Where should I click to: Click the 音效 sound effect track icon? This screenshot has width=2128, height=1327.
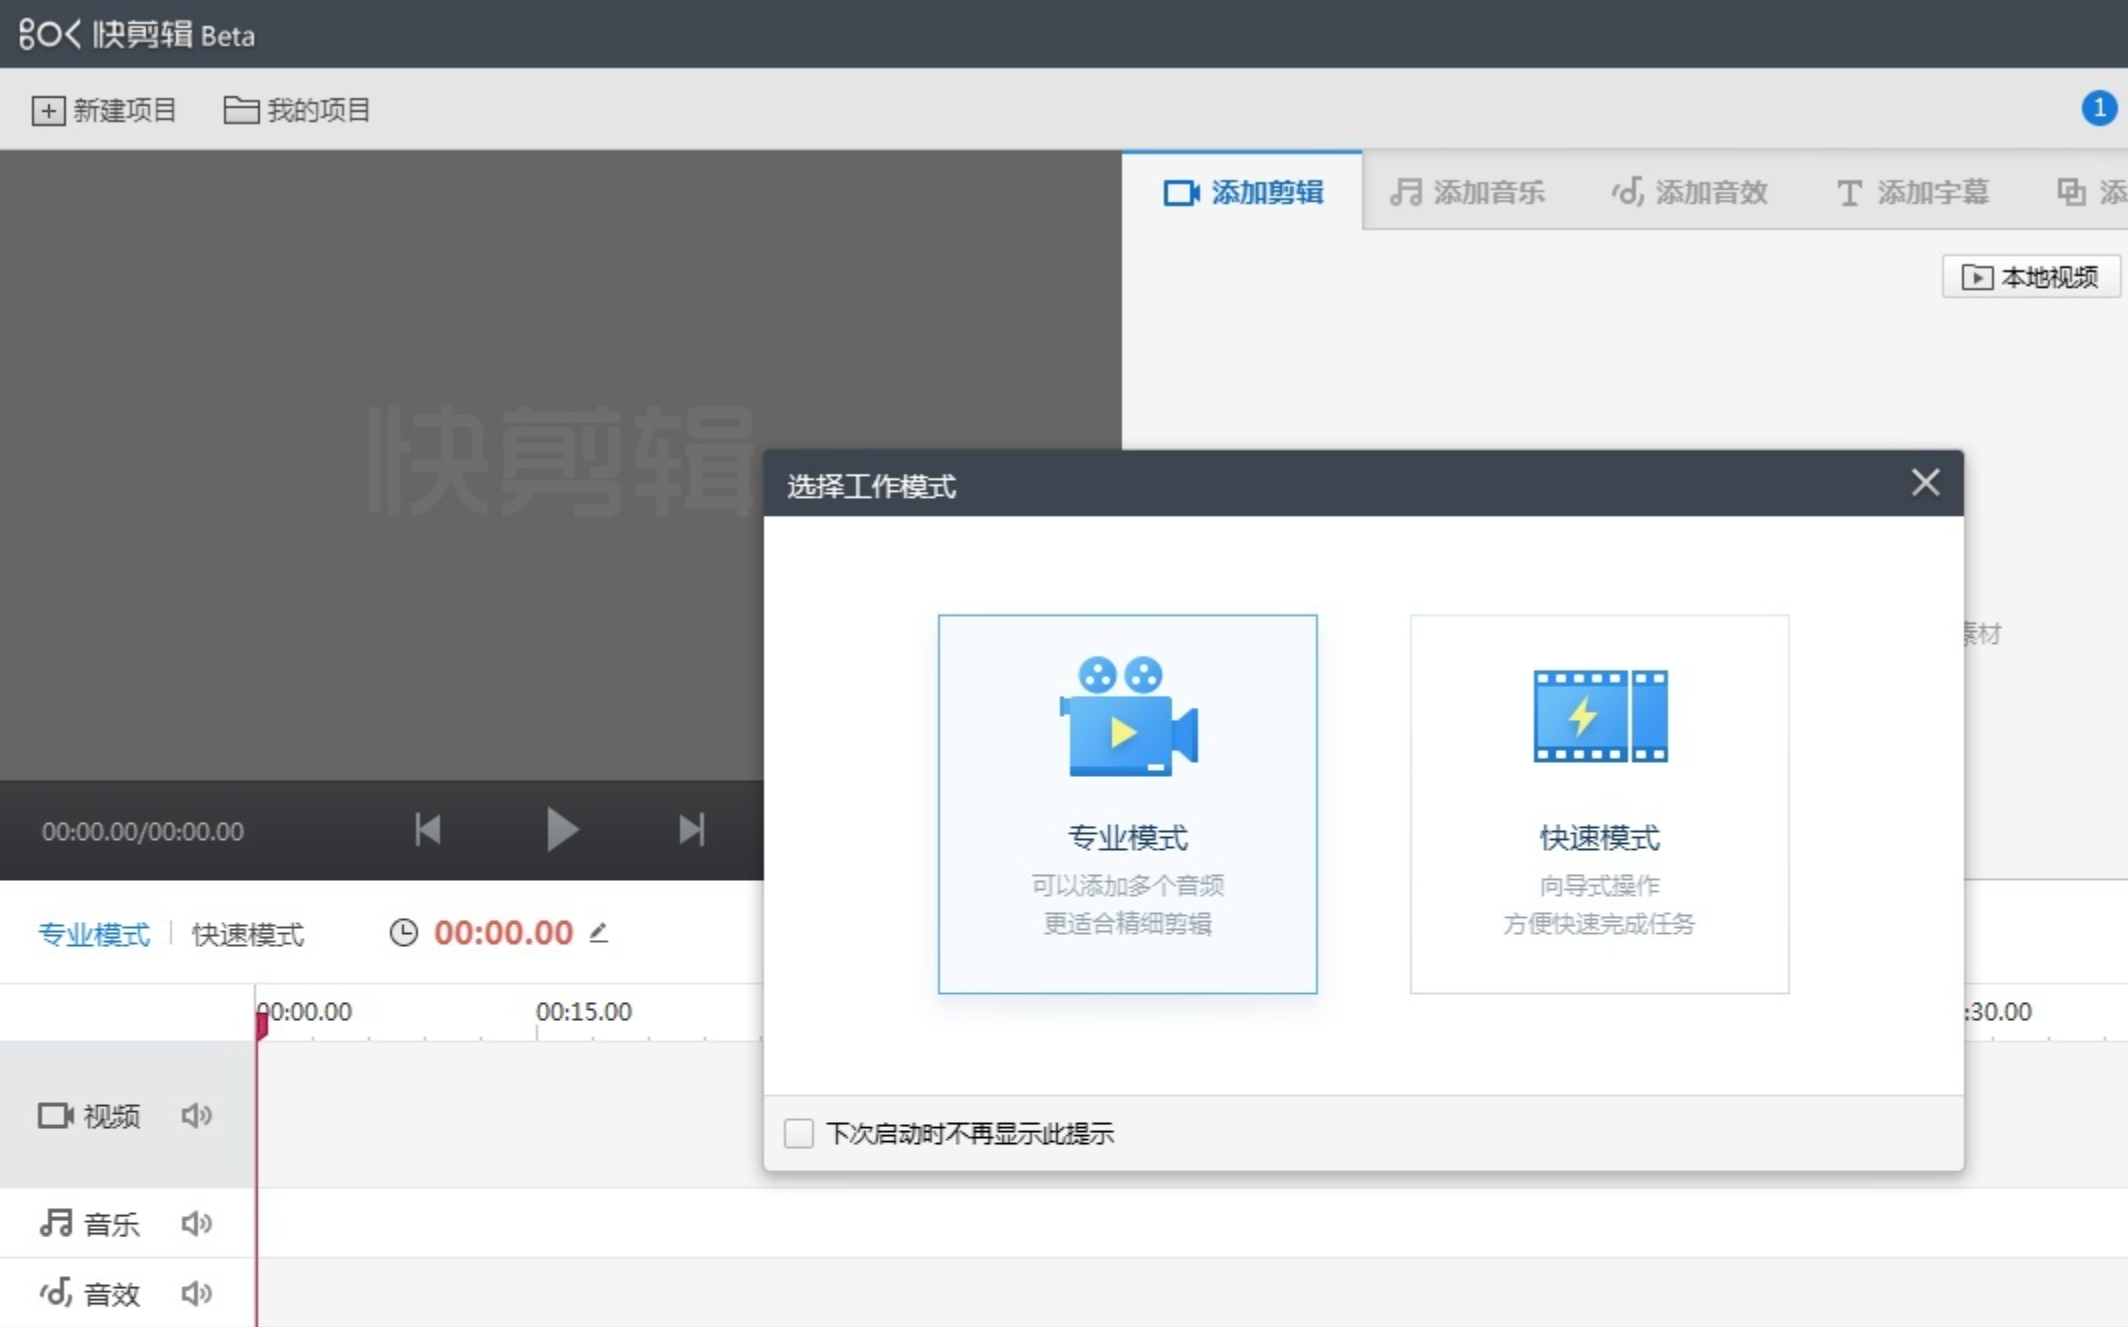[55, 1292]
